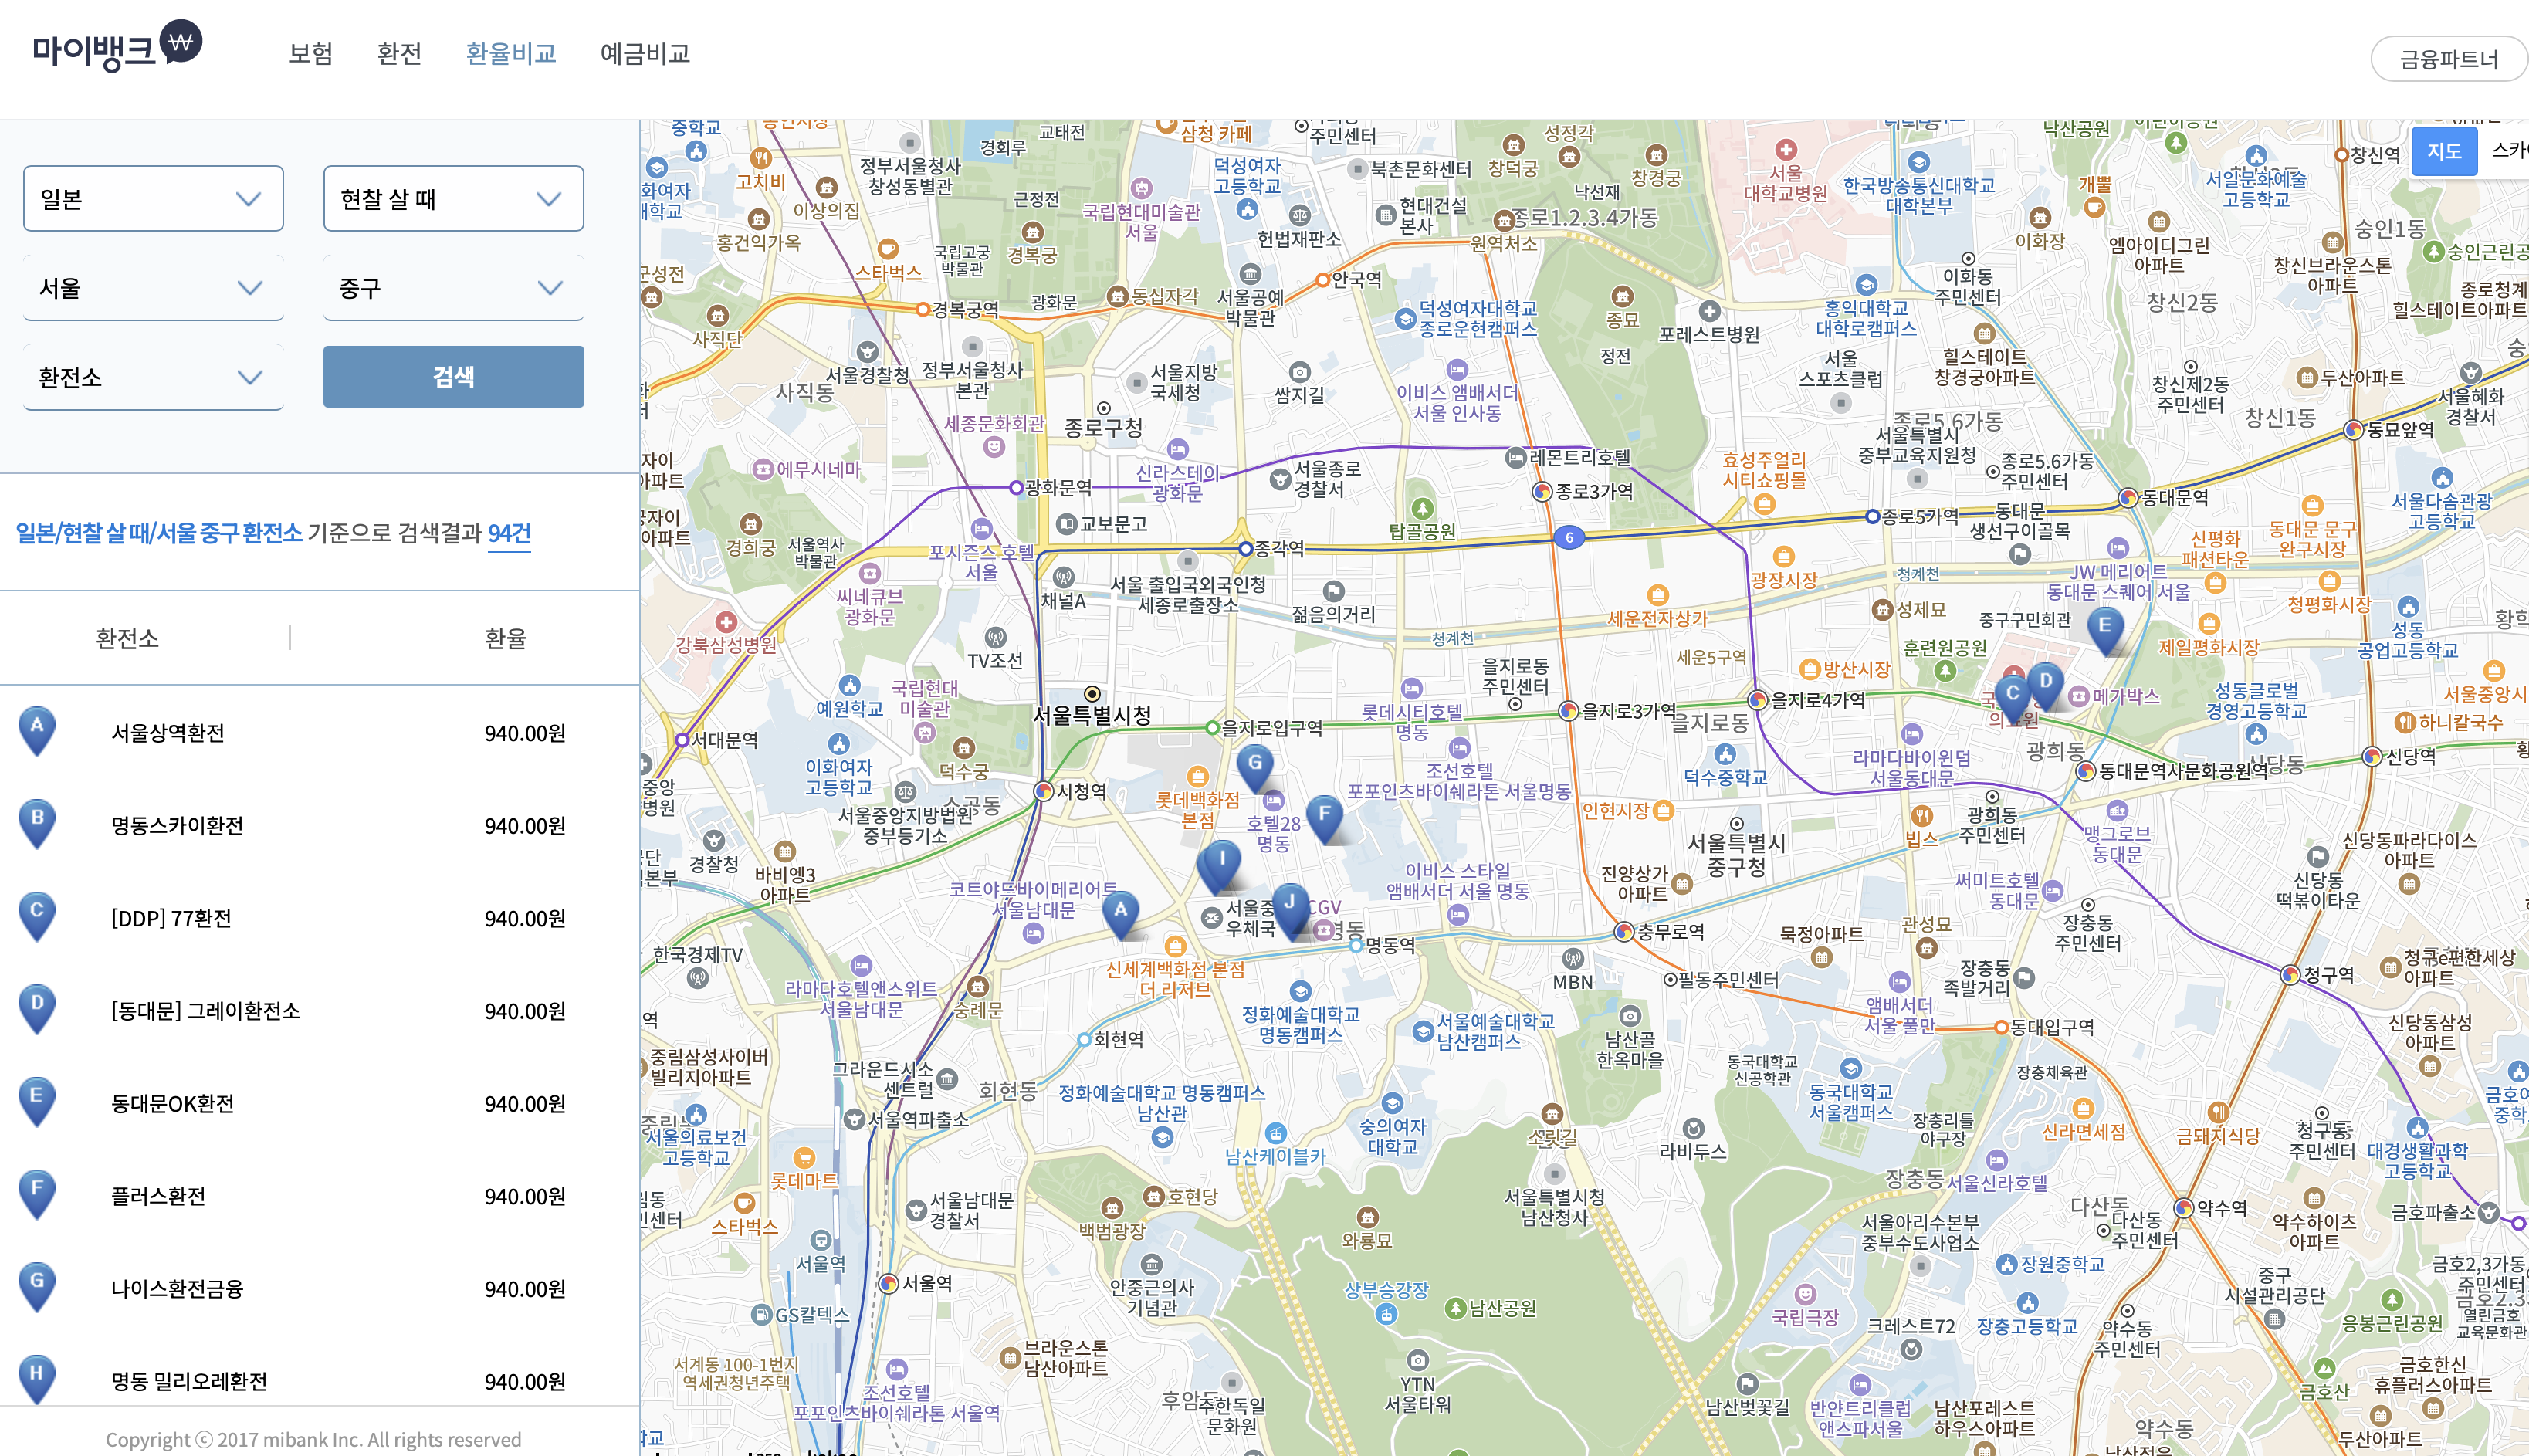2529x1456 pixels.
Task: Click map marker E near Dongdaemun
Action: (x=2105, y=627)
